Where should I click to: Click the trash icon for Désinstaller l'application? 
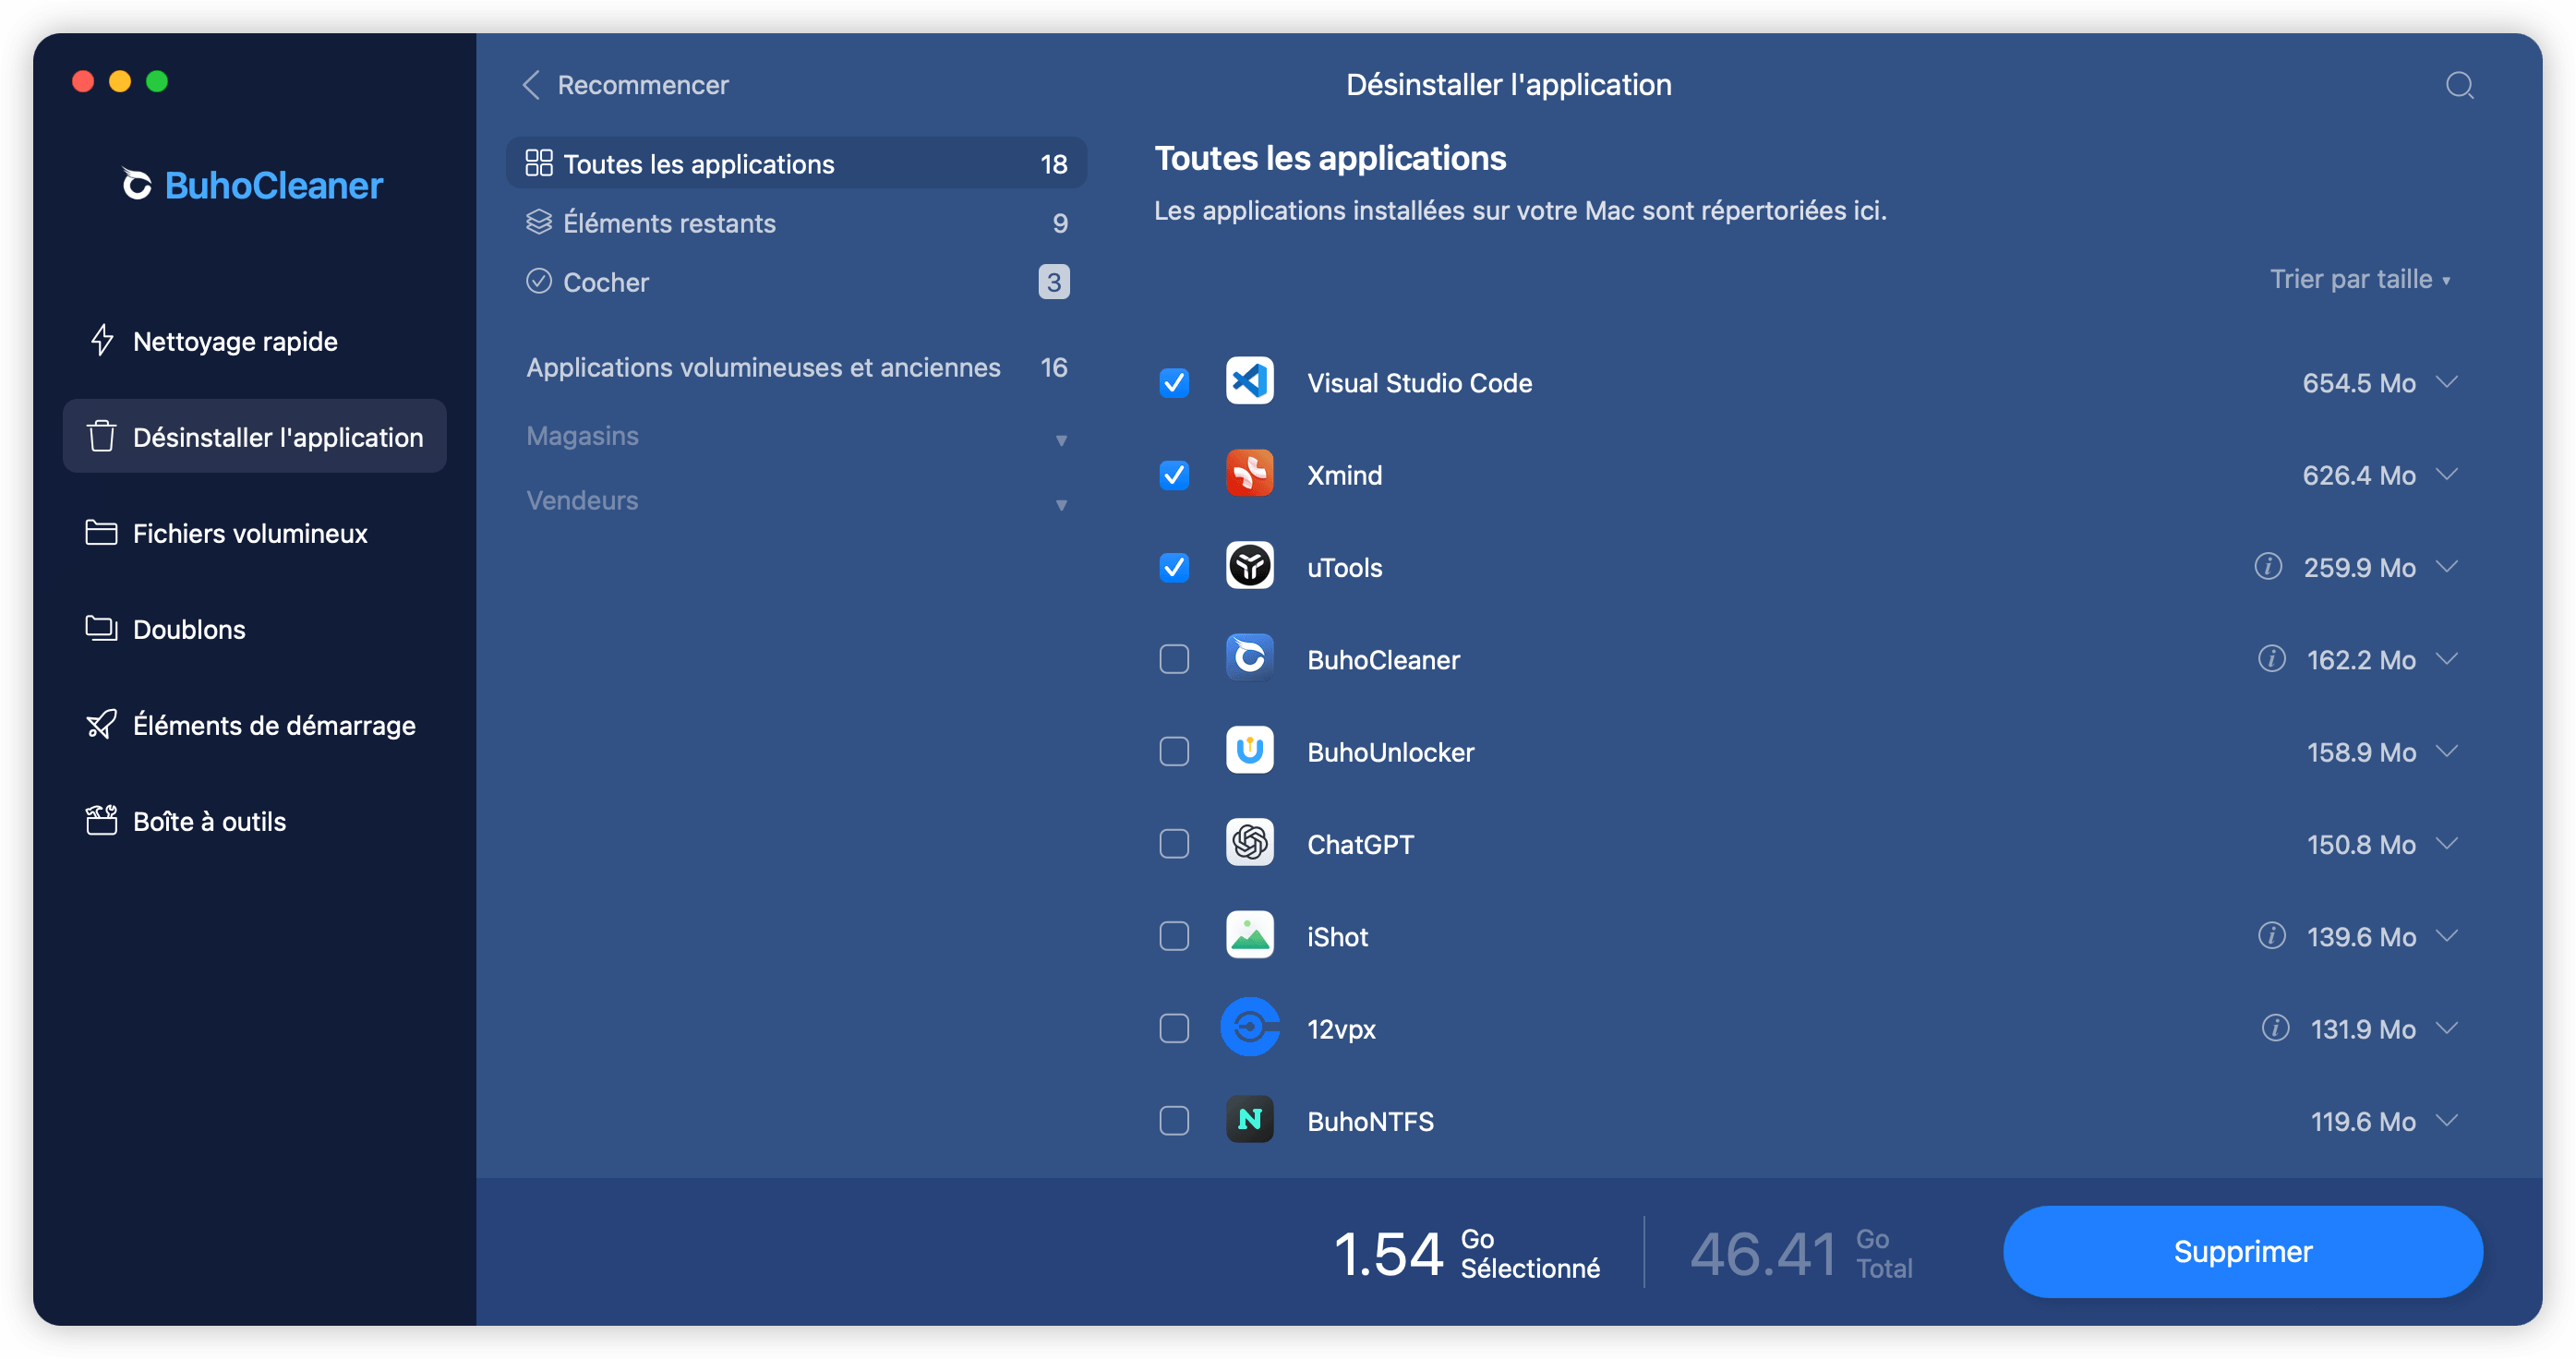pos(101,436)
